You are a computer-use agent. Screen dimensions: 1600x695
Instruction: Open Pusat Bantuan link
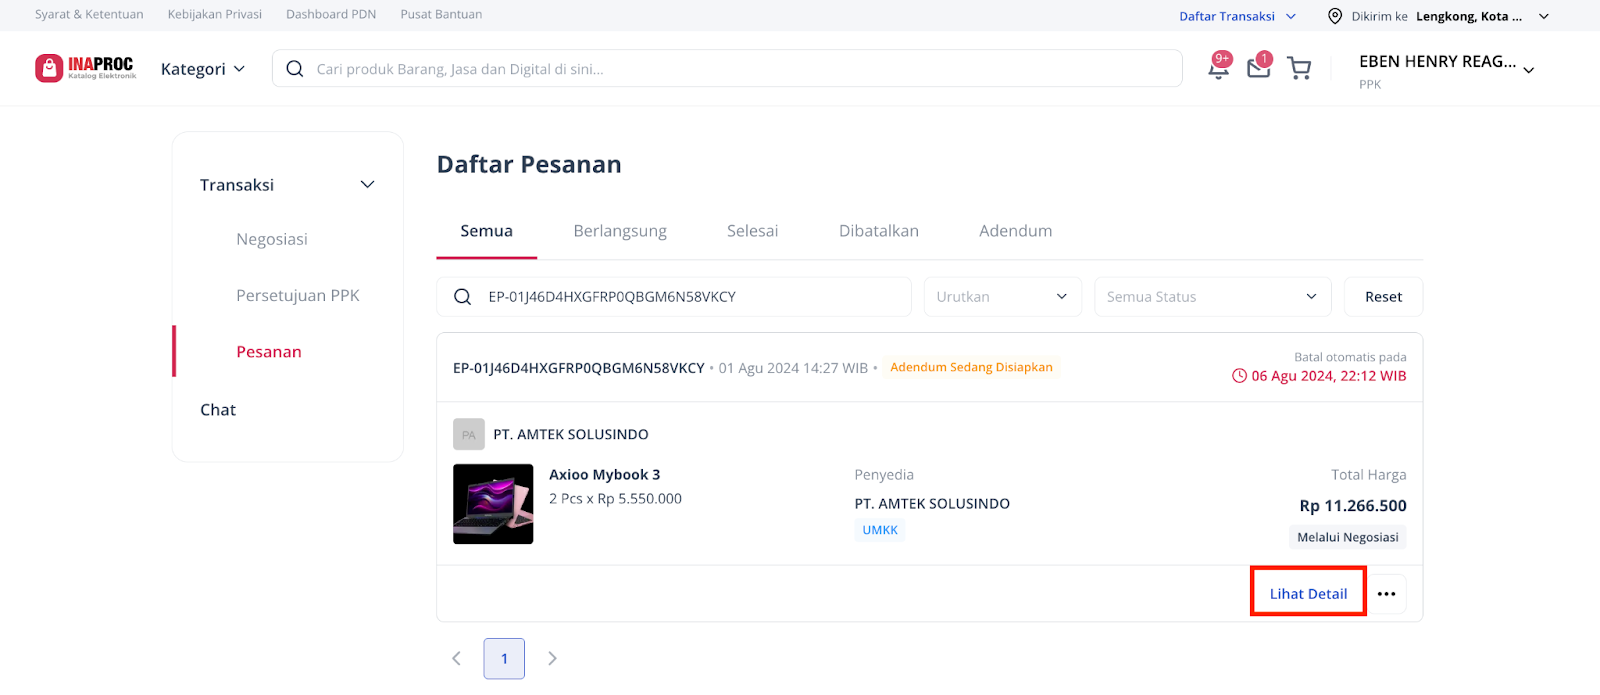441,15
